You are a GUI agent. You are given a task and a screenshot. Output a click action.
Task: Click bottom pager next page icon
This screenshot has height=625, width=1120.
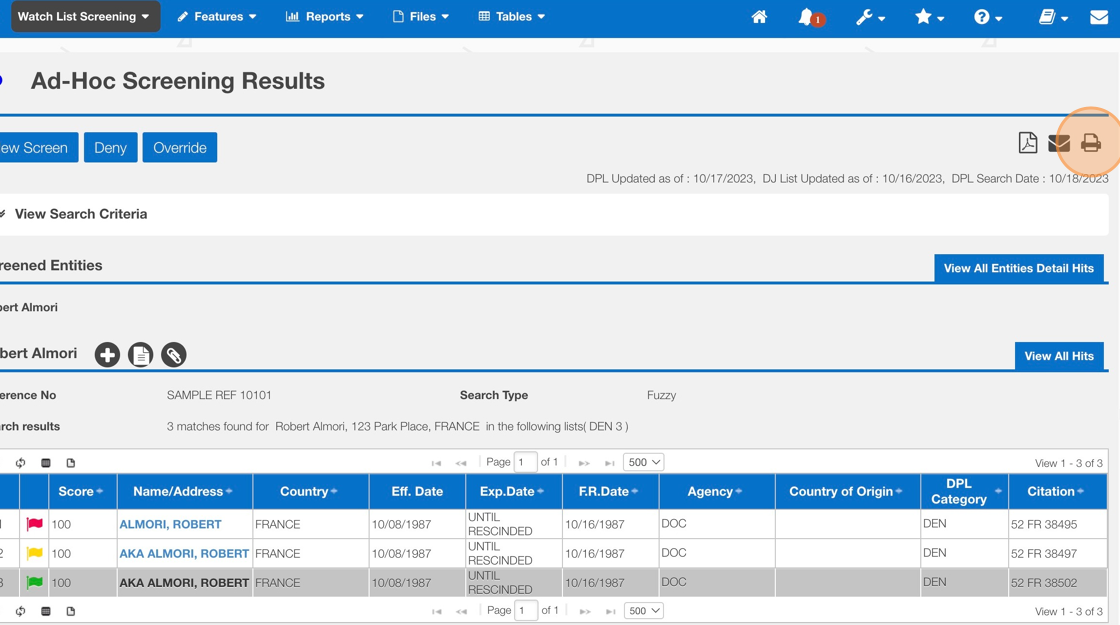coord(584,611)
